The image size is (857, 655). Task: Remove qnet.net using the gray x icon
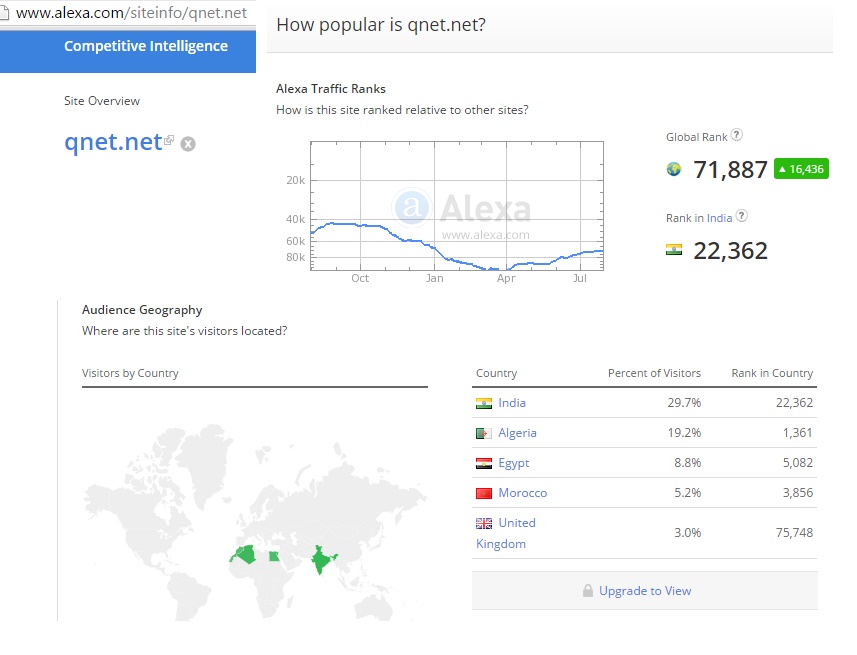pos(188,144)
